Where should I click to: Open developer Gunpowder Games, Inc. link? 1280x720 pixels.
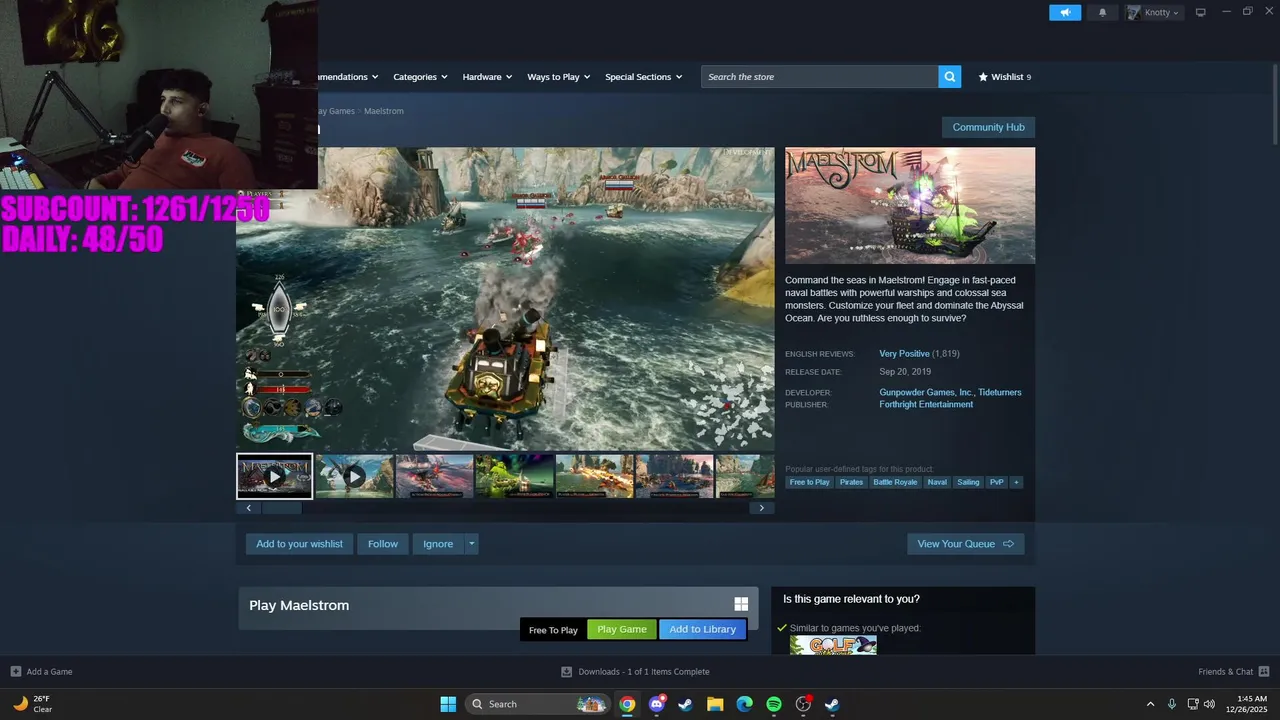point(926,392)
